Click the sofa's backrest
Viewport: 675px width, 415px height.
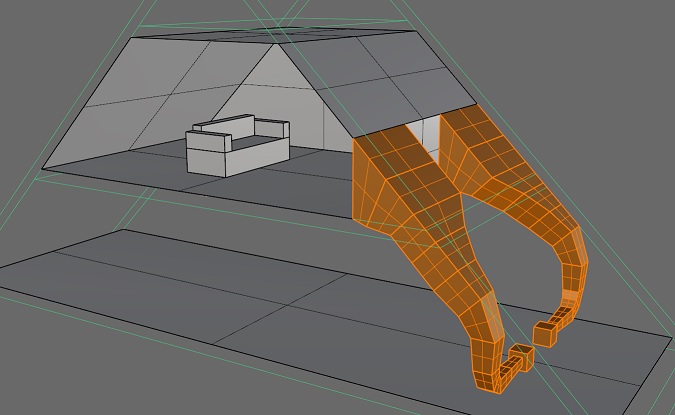238,127
